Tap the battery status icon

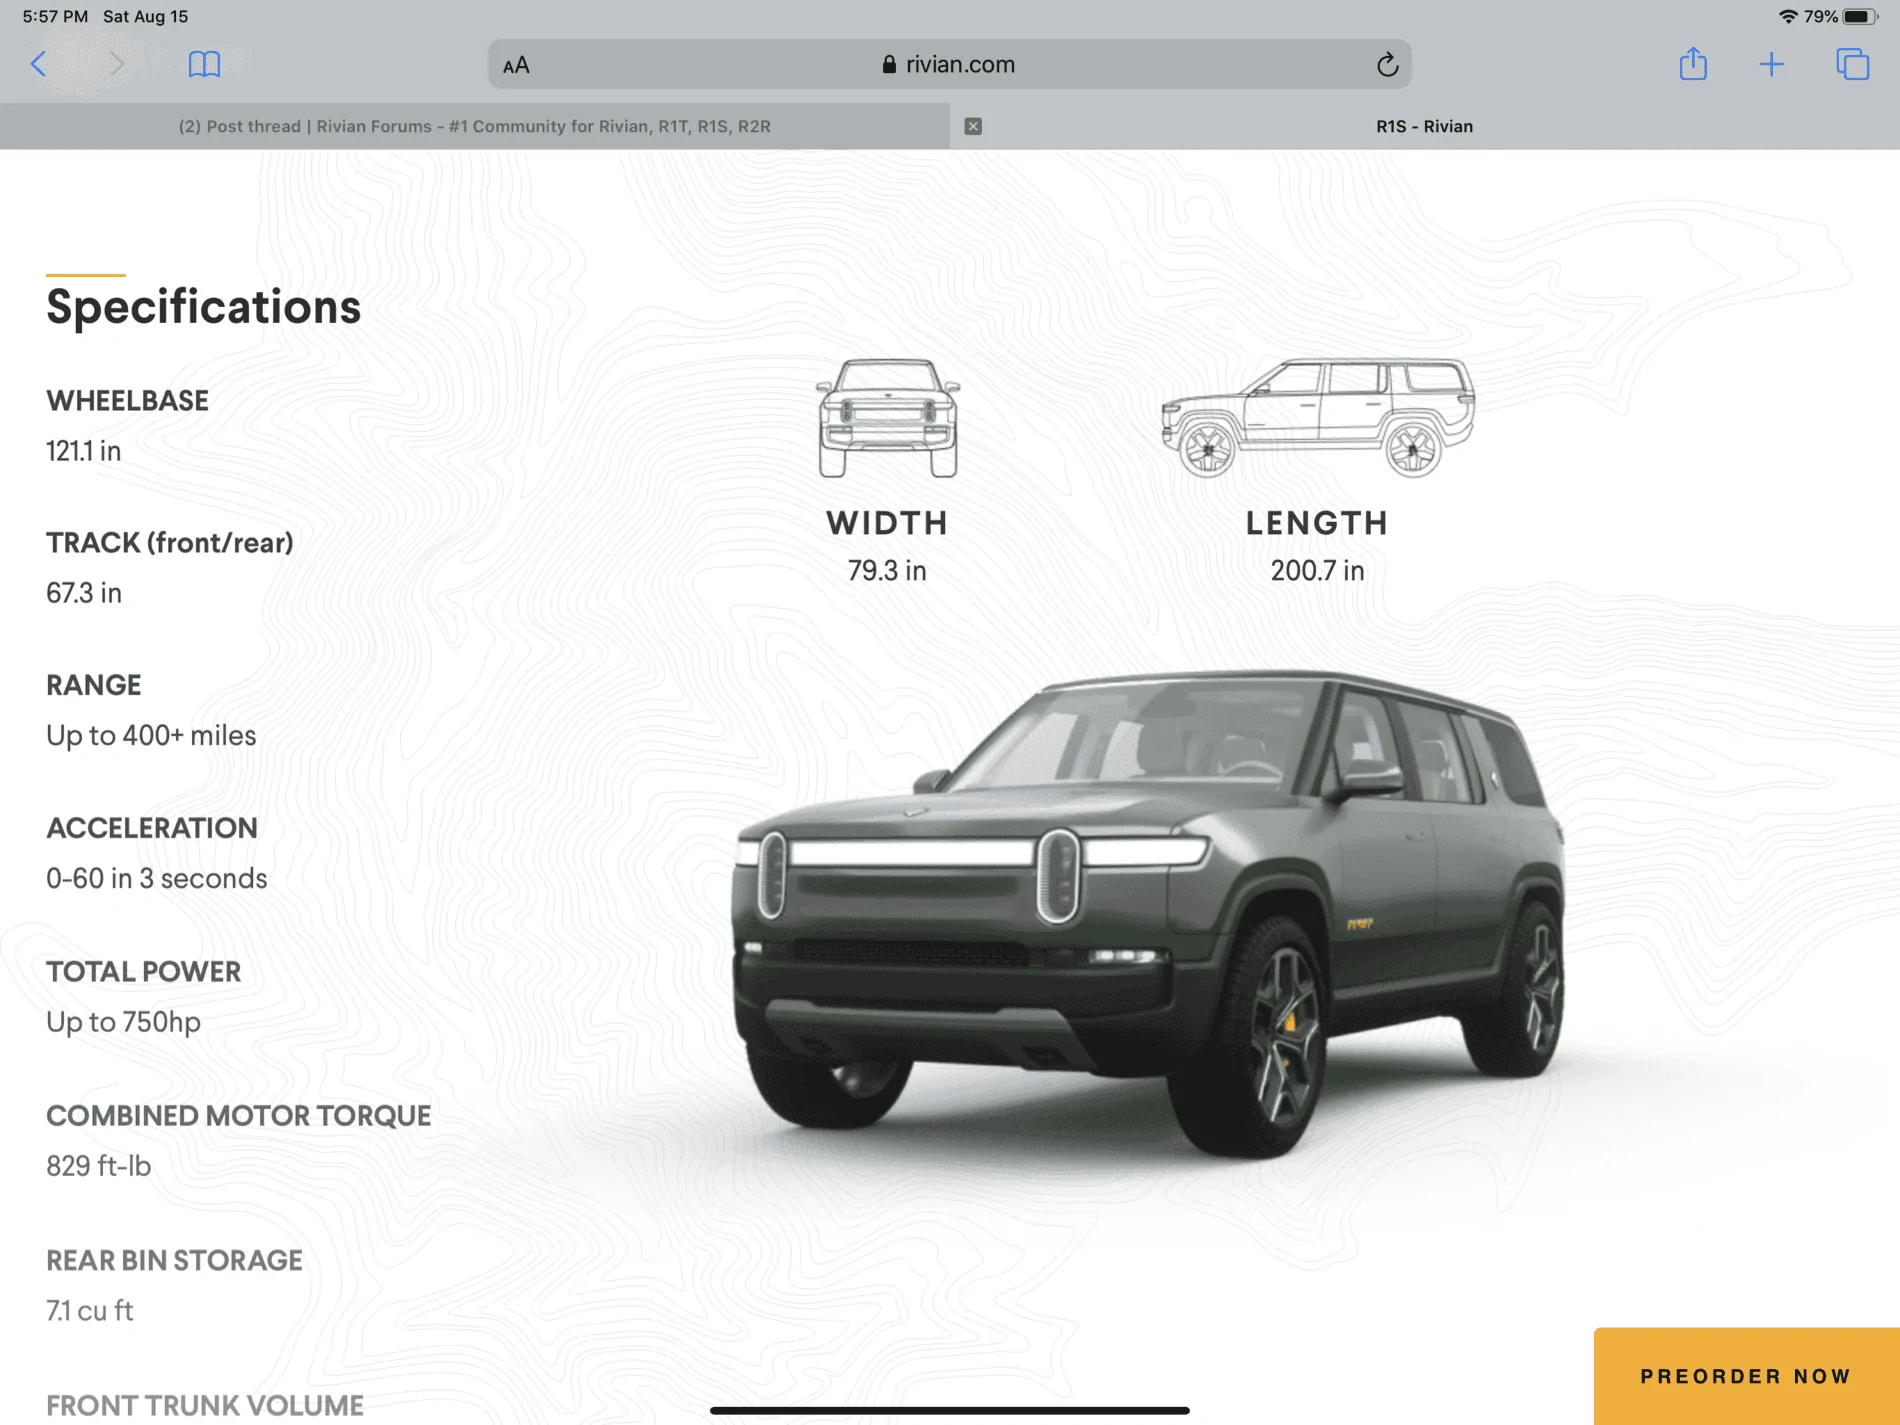click(1860, 16)
